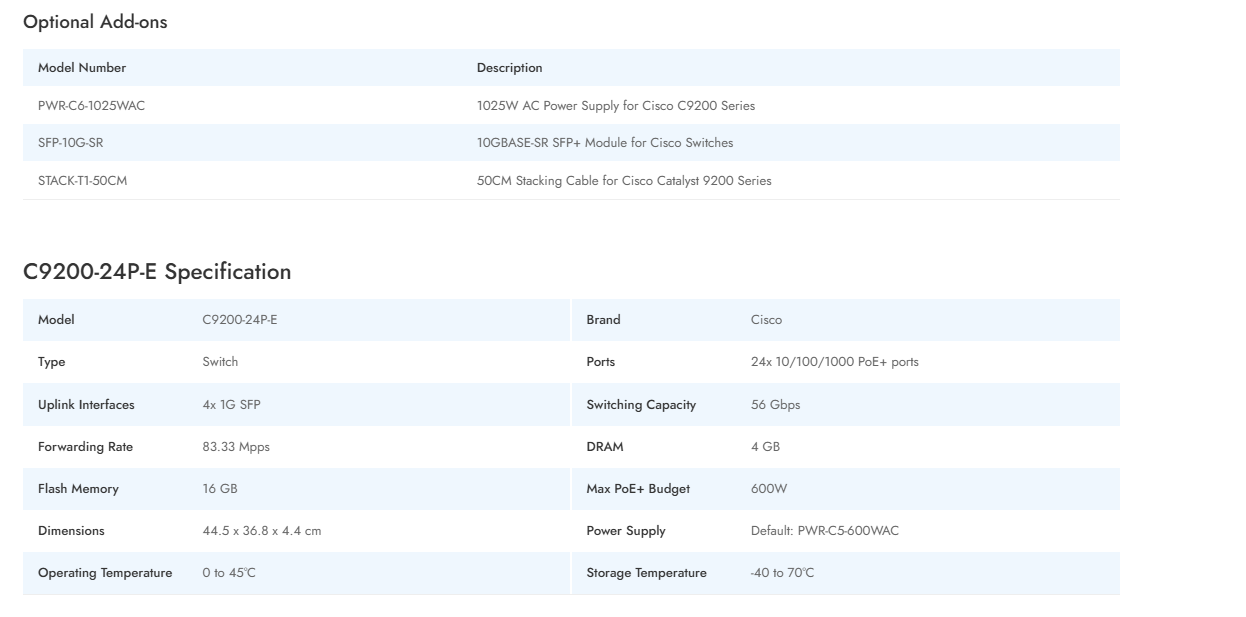Click the "Brand" spec label
Screen dimensions: 1246x617
pyautogui.click(x=603, y=320)
